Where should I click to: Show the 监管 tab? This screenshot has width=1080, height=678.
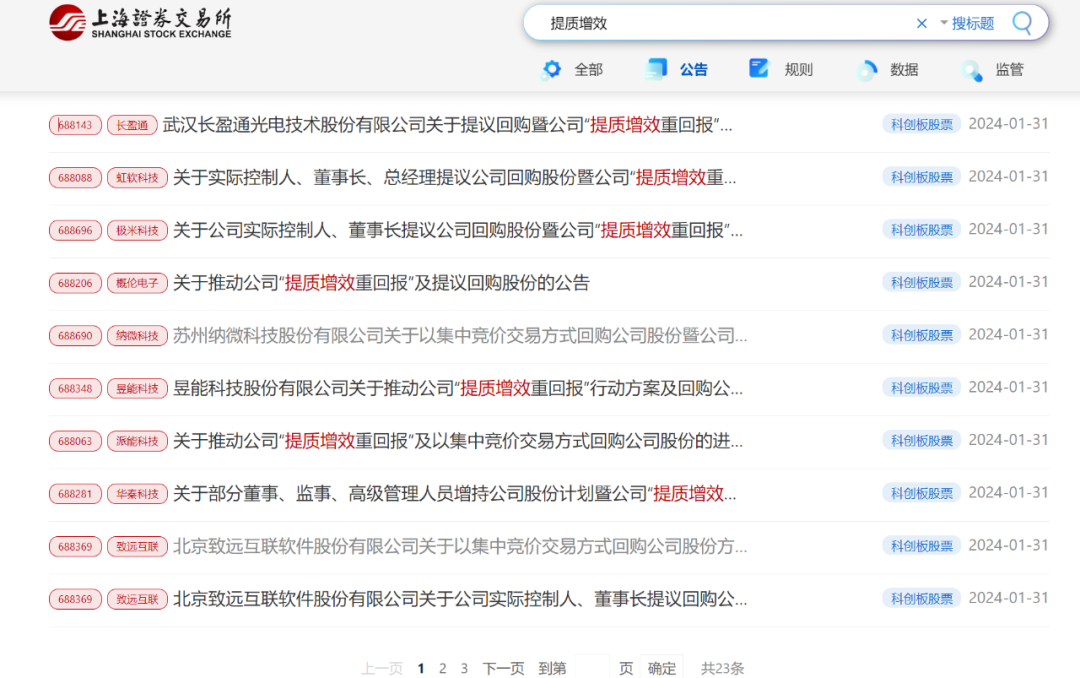[993, 70]
